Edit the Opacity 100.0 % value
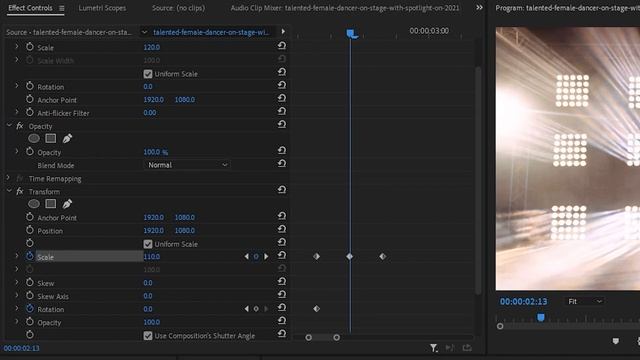Viewport: 640px width, 360px height. click(x=156, y=152)
